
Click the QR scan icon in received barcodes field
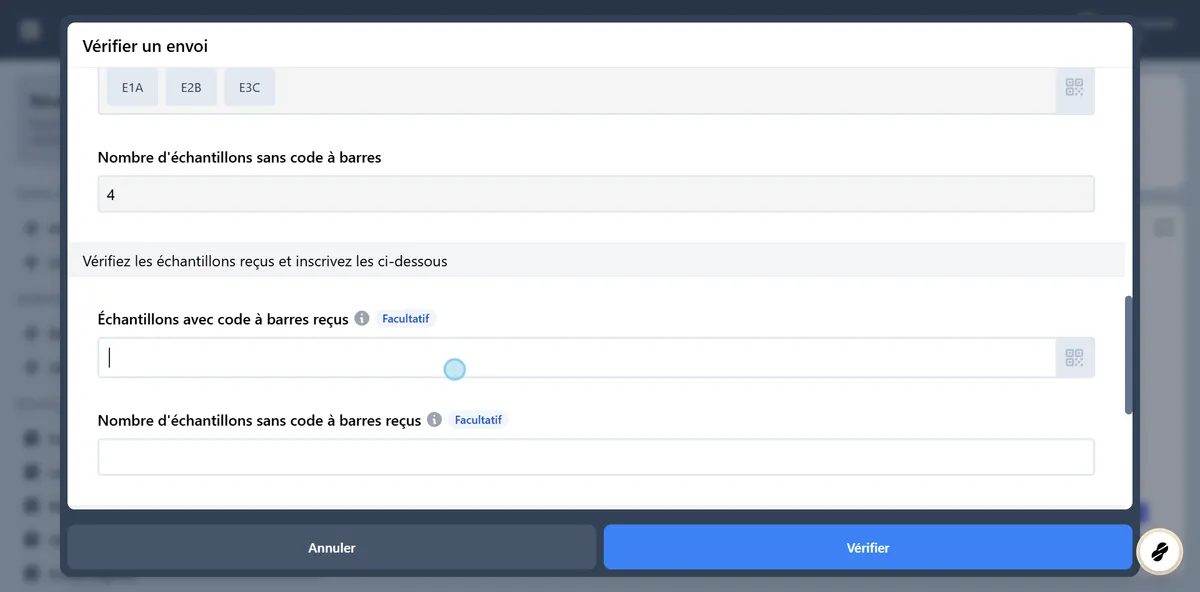click(x=1074, y=358)
